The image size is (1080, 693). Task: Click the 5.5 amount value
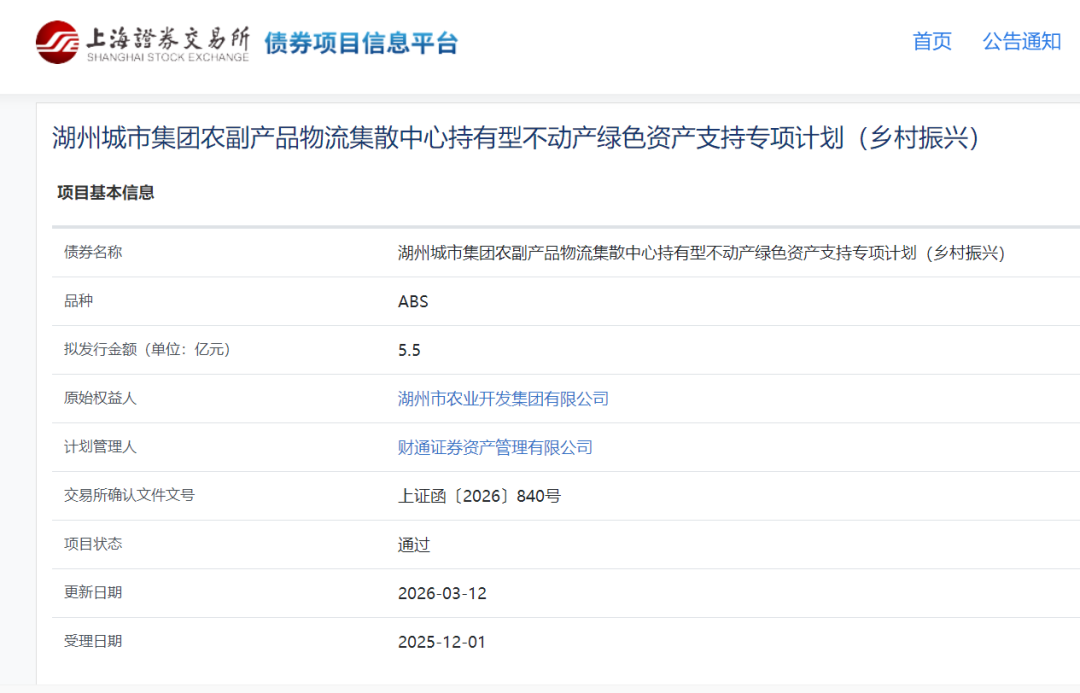pos(409,351)
